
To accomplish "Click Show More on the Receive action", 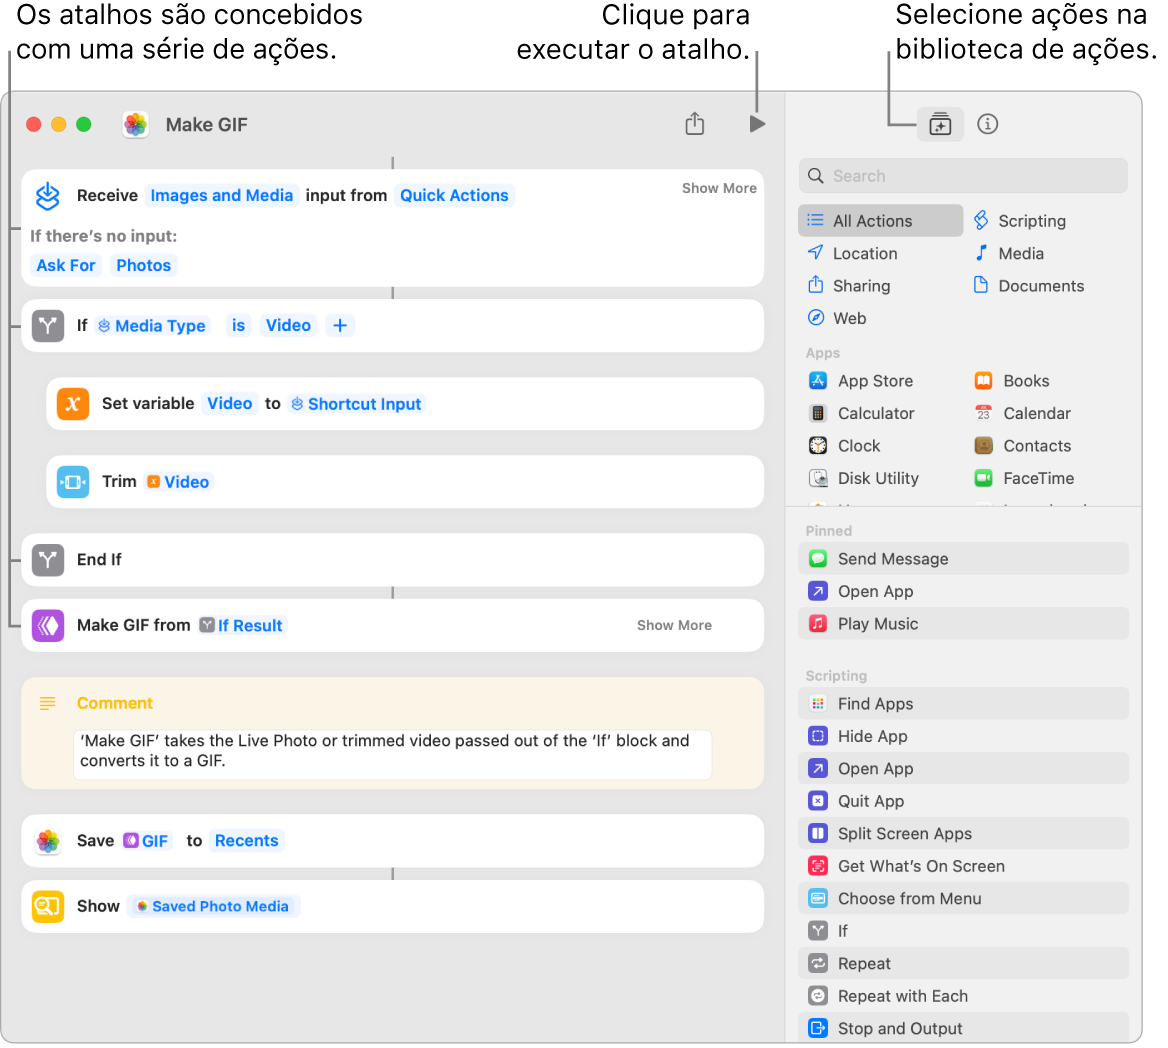I will pos(719,188).
